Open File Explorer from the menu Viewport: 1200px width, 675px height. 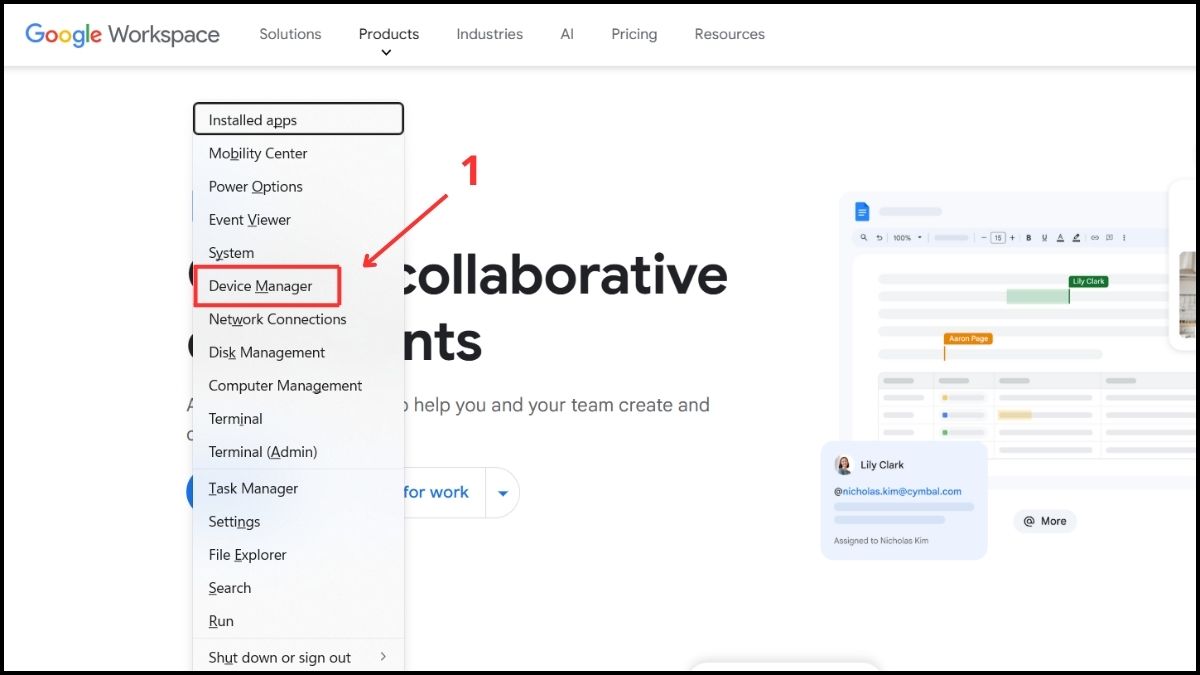point(298,554)
